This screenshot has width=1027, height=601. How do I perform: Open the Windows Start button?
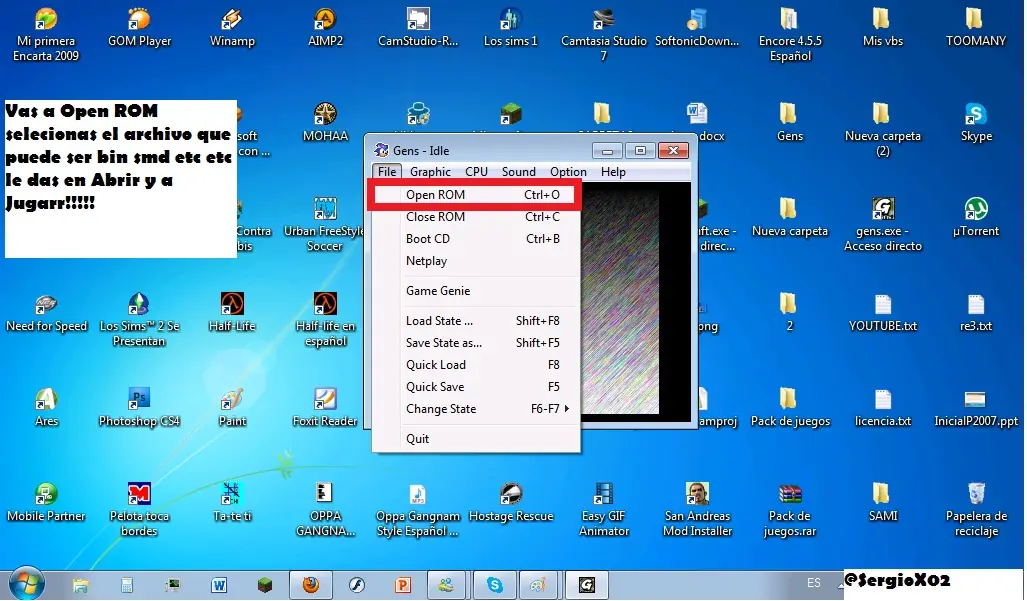pos(27,583)
